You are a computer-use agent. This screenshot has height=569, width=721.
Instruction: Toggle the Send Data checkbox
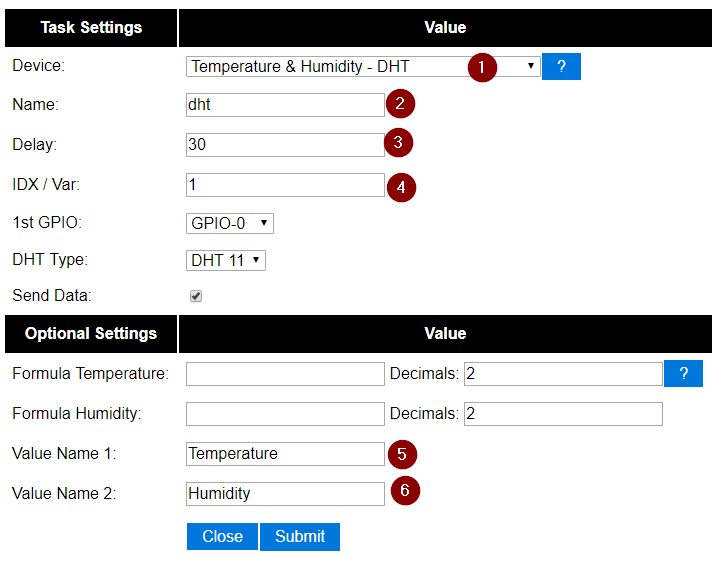[x=196, y=296]
